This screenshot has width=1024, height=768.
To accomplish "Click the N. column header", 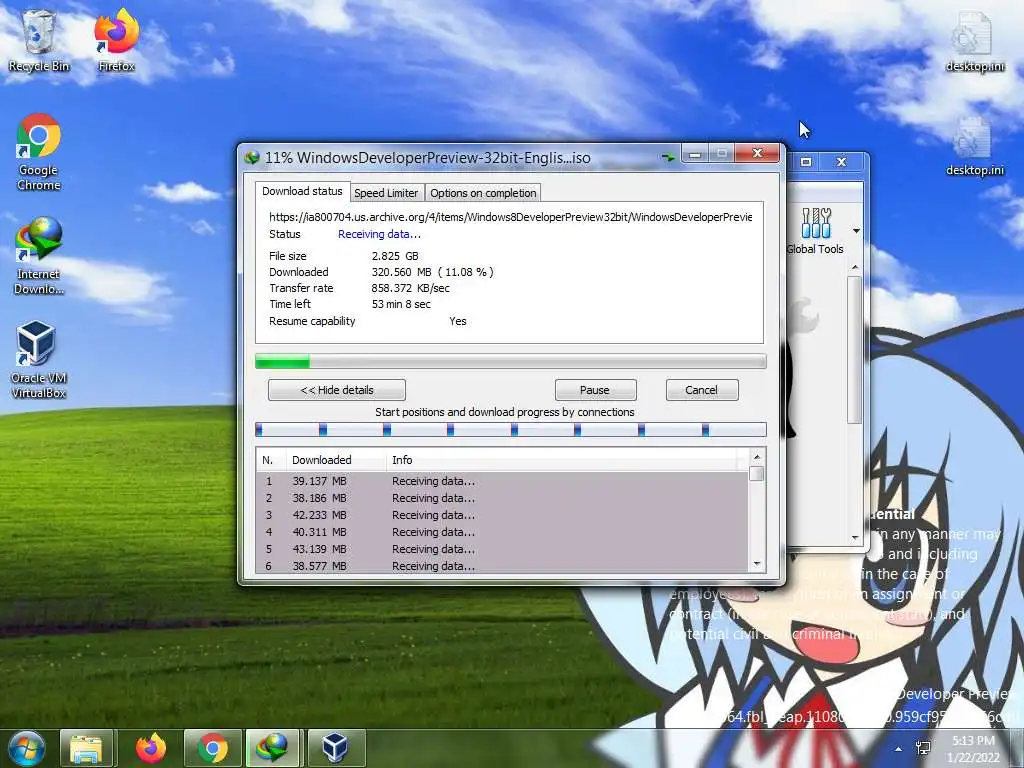I will pos(271,460).
